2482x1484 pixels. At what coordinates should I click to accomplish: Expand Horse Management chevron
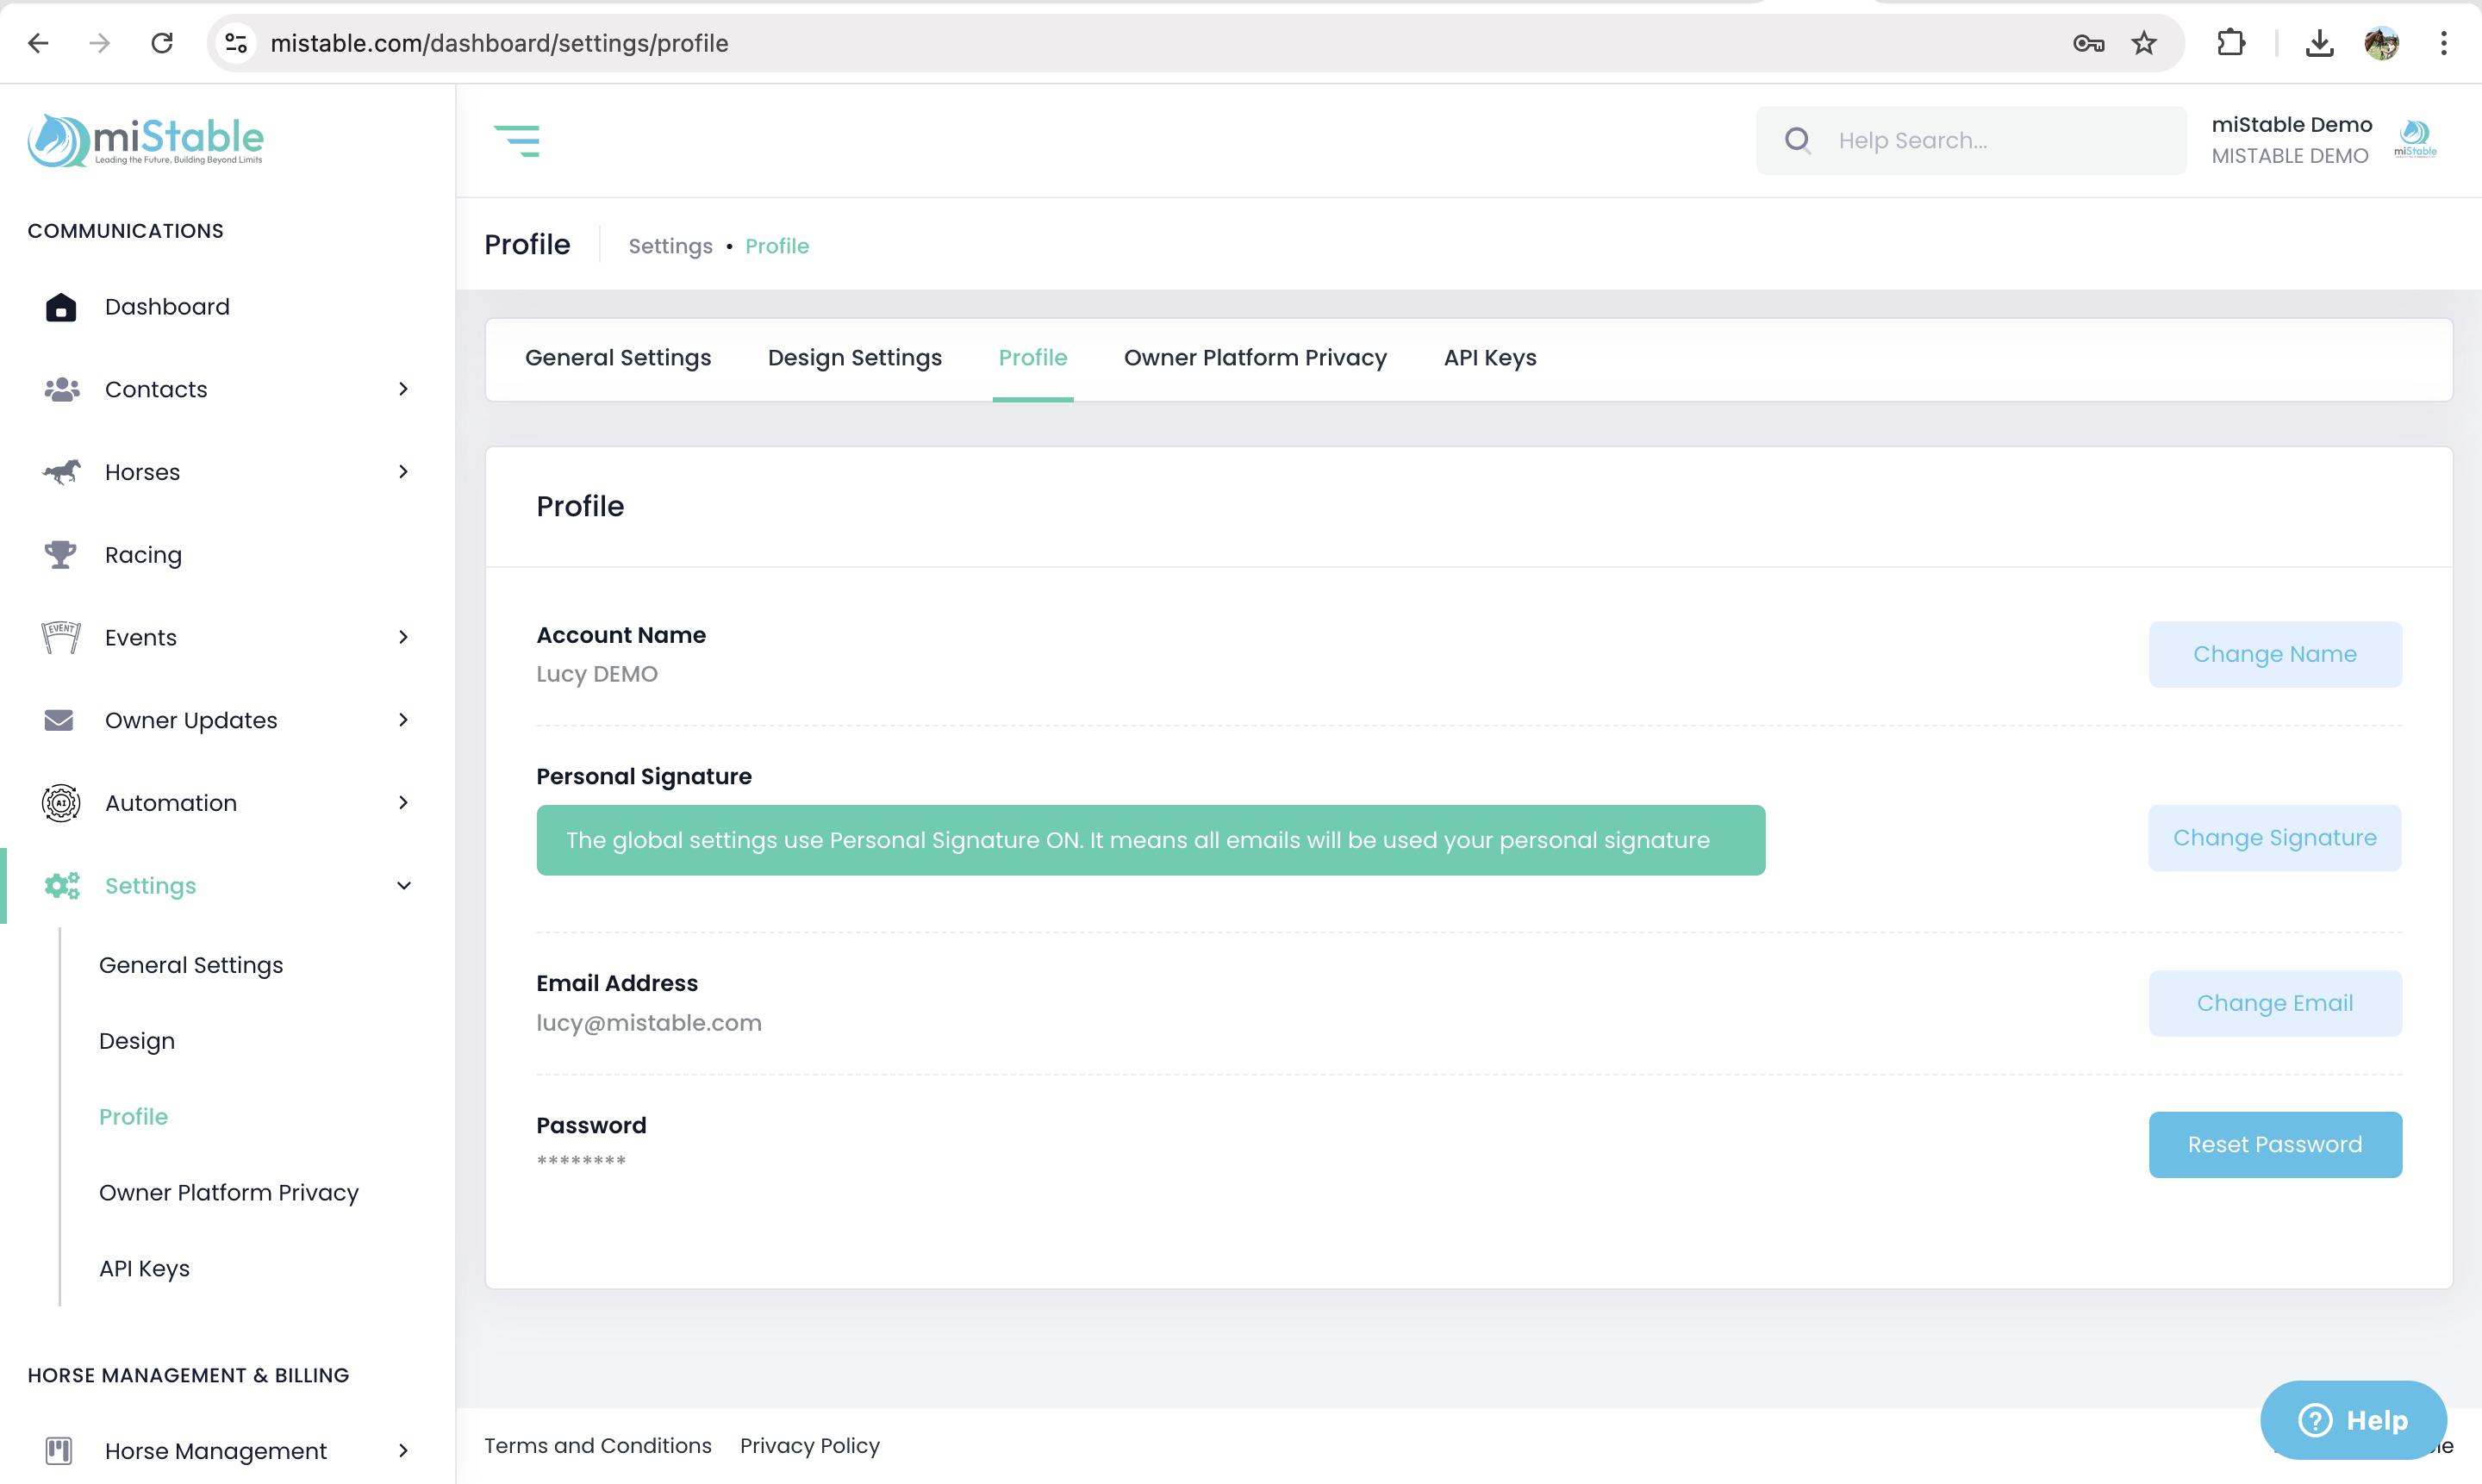(403, 1450)
